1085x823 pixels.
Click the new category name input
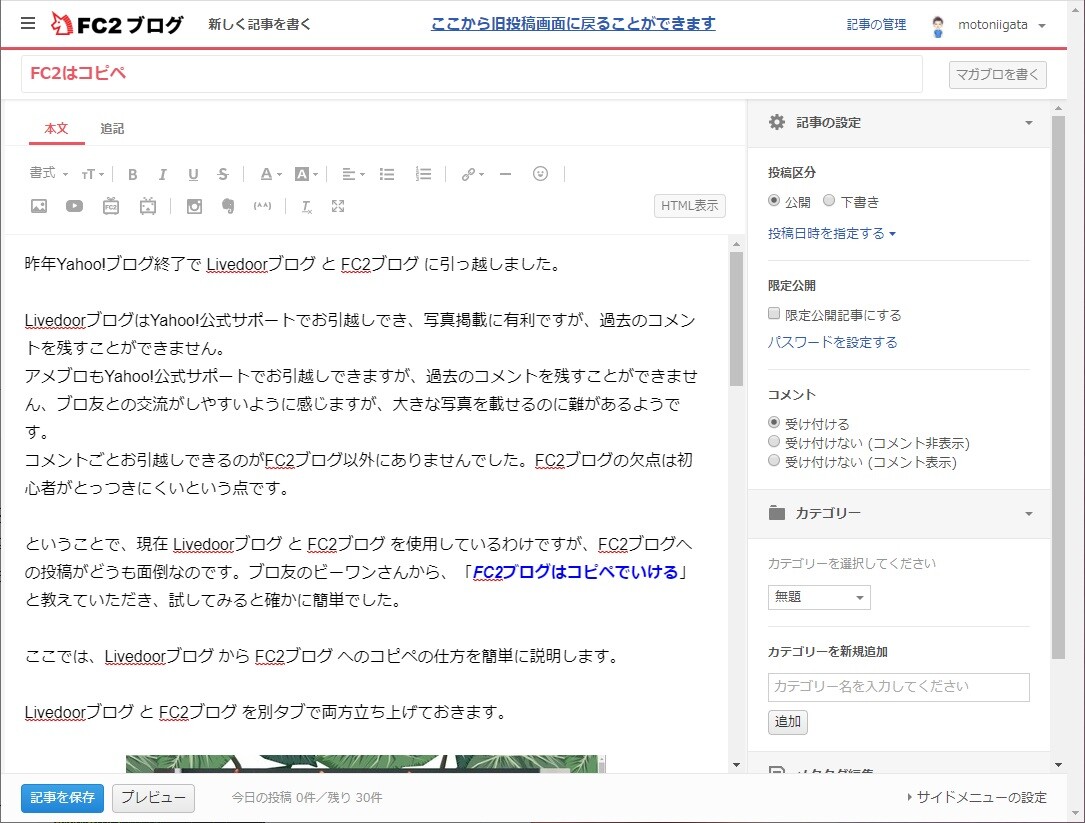[x=898, y=687]
